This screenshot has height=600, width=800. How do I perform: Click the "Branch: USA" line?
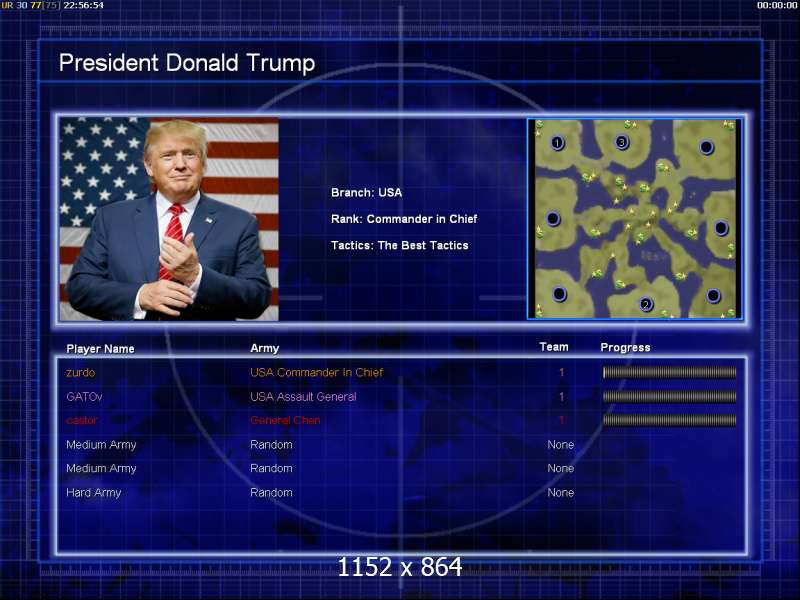click(366, 192)
